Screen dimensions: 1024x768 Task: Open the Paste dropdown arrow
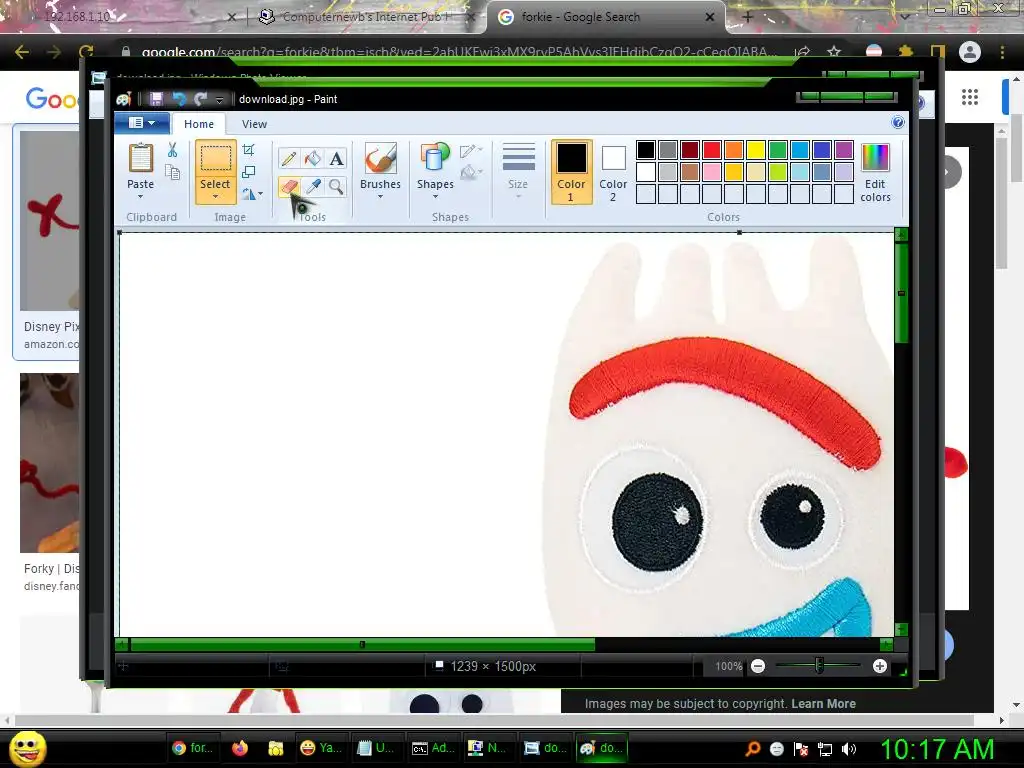[x=140, y=197]
